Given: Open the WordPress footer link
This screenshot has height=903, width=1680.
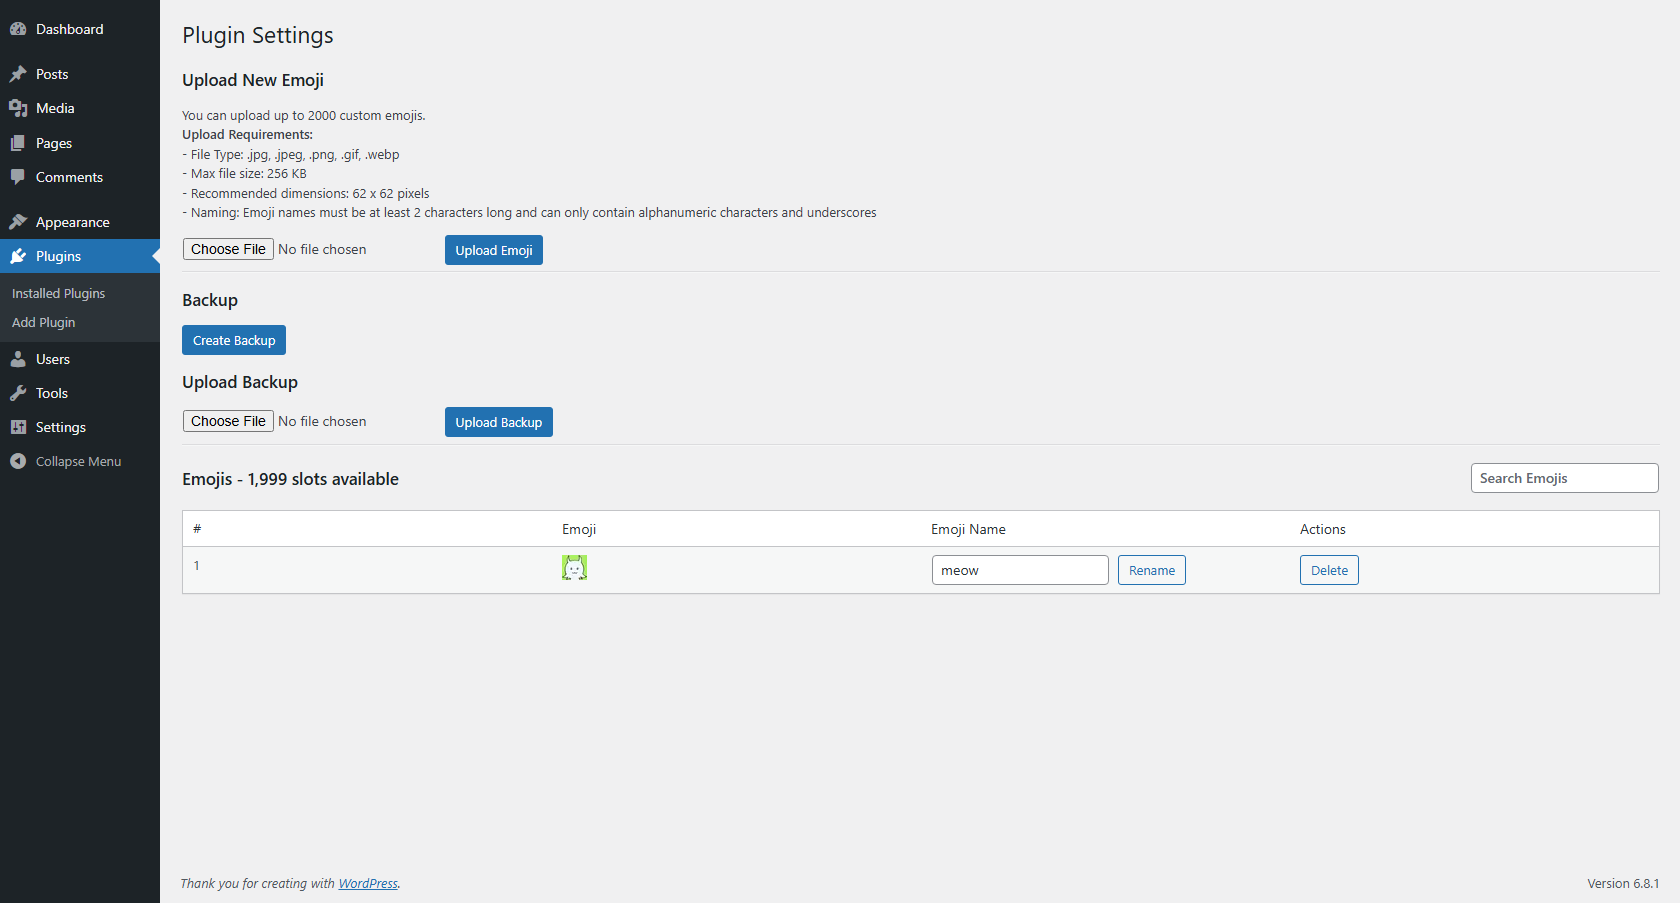Looking at the screenshot, I should (368, 883).
